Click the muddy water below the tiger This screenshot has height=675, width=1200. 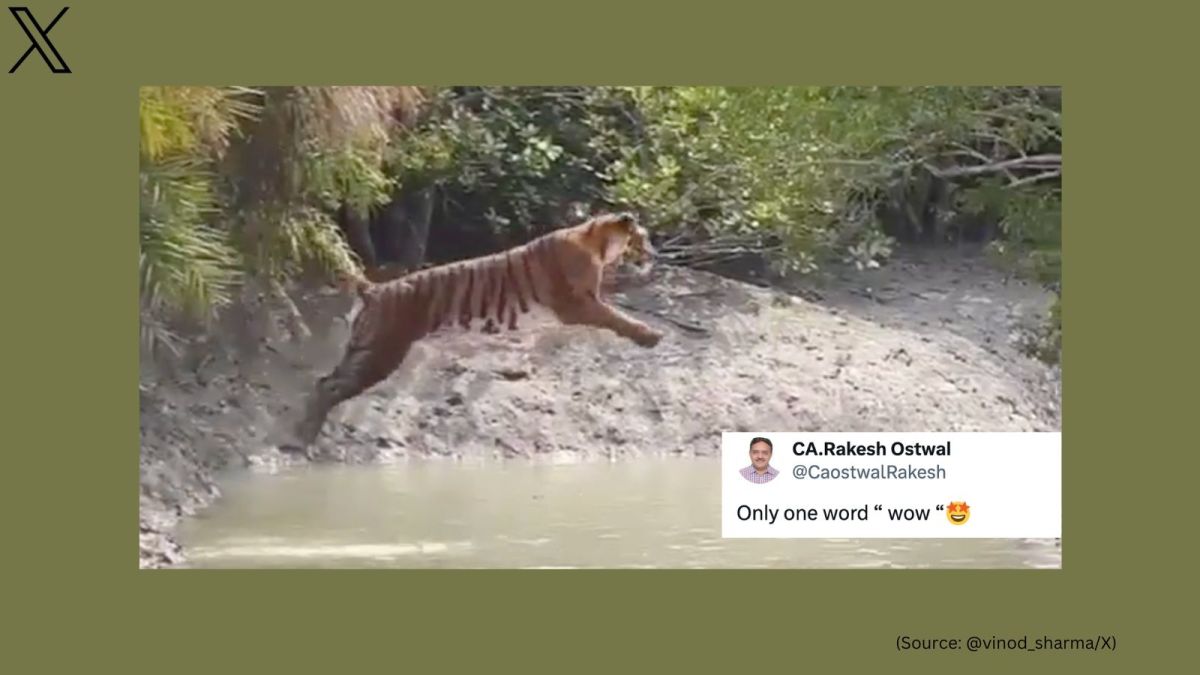[450, 510]
